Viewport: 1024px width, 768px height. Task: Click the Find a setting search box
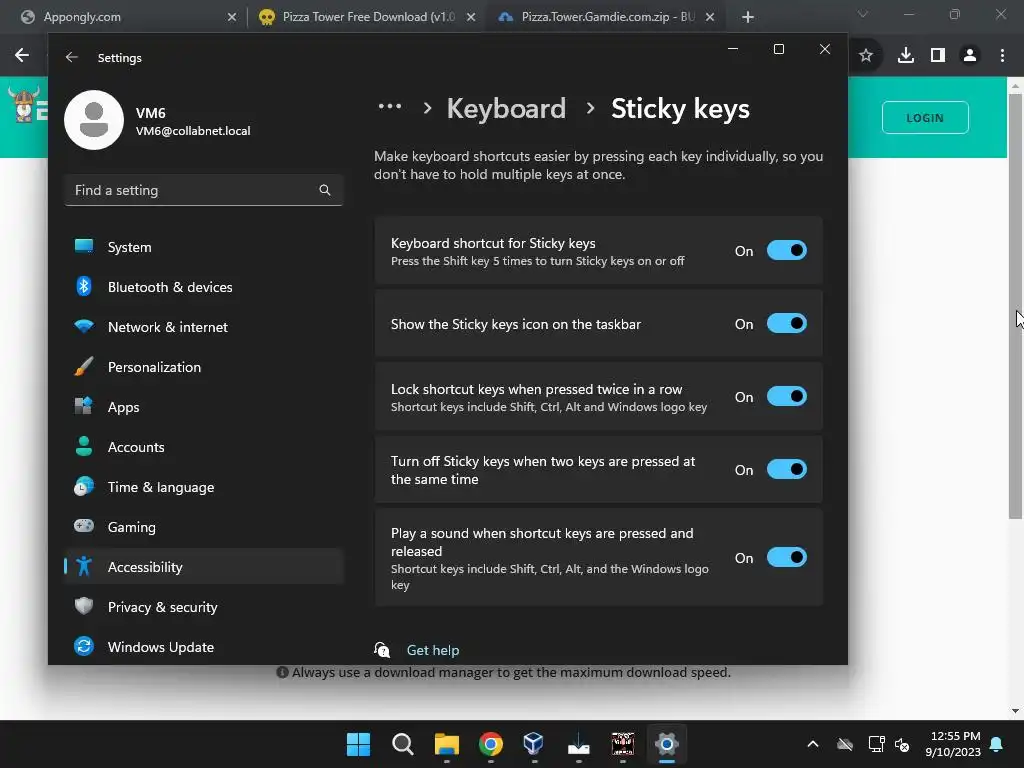point(204,190)
